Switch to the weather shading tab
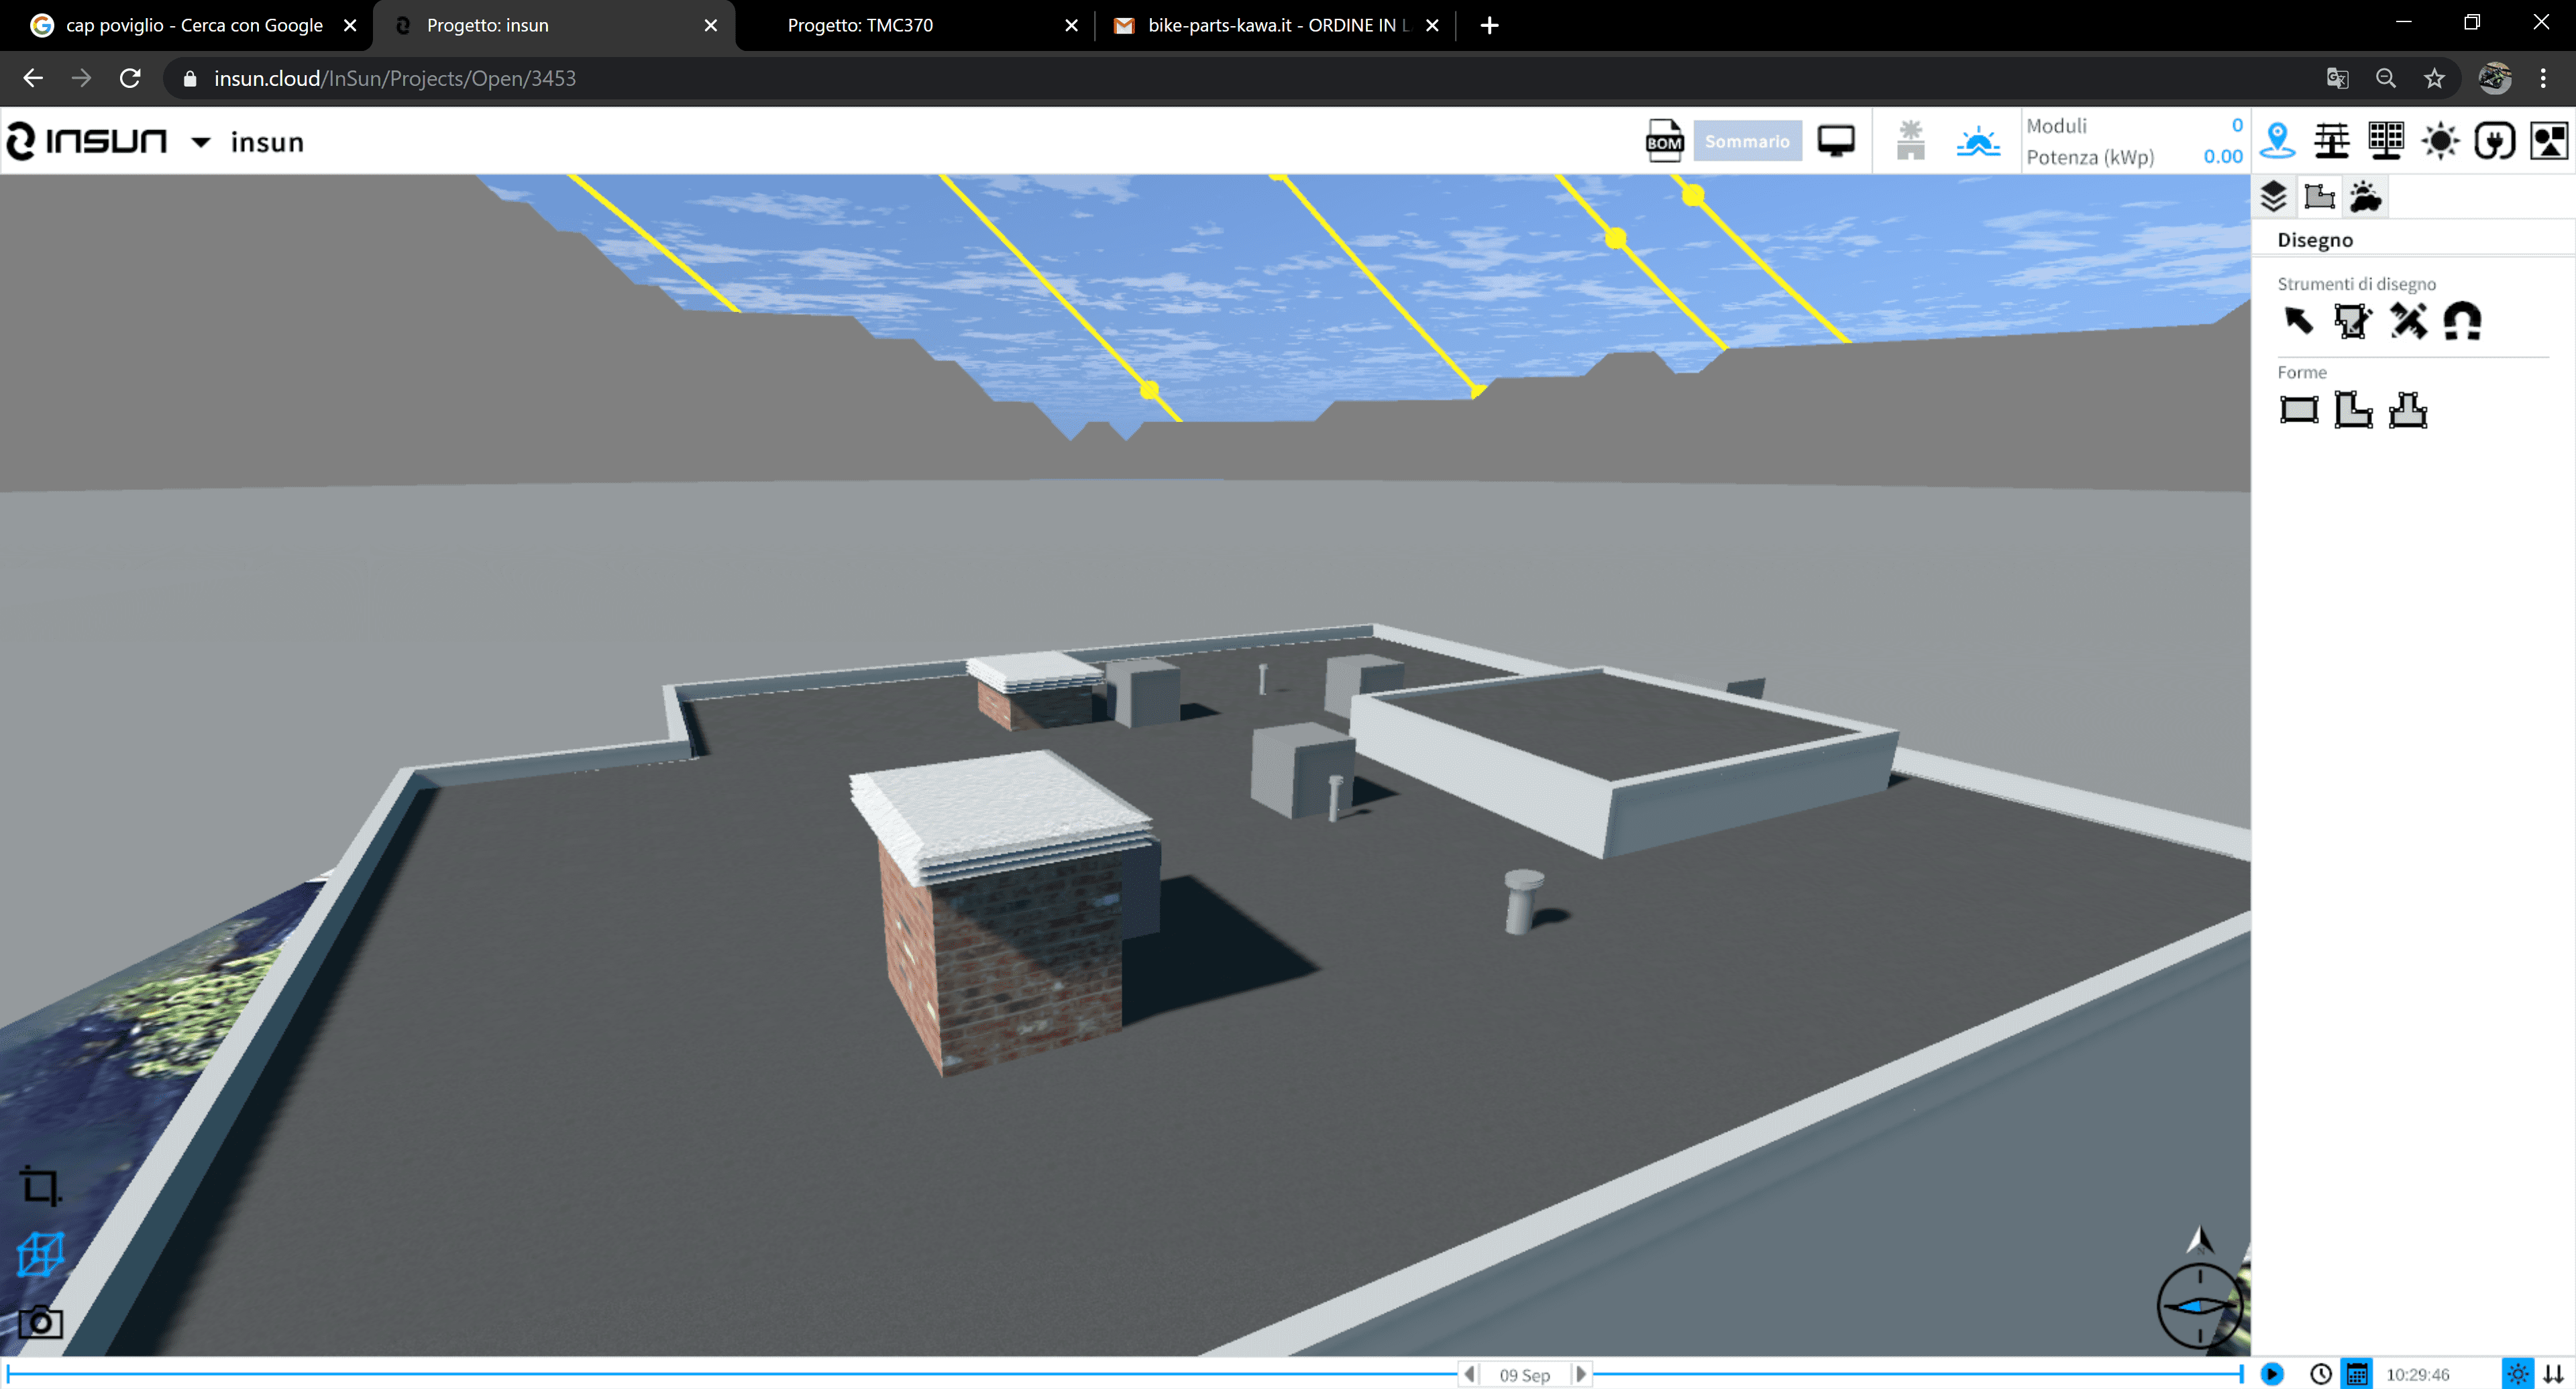Screen dimensions: 2576x1389 tap(2365, 197)
